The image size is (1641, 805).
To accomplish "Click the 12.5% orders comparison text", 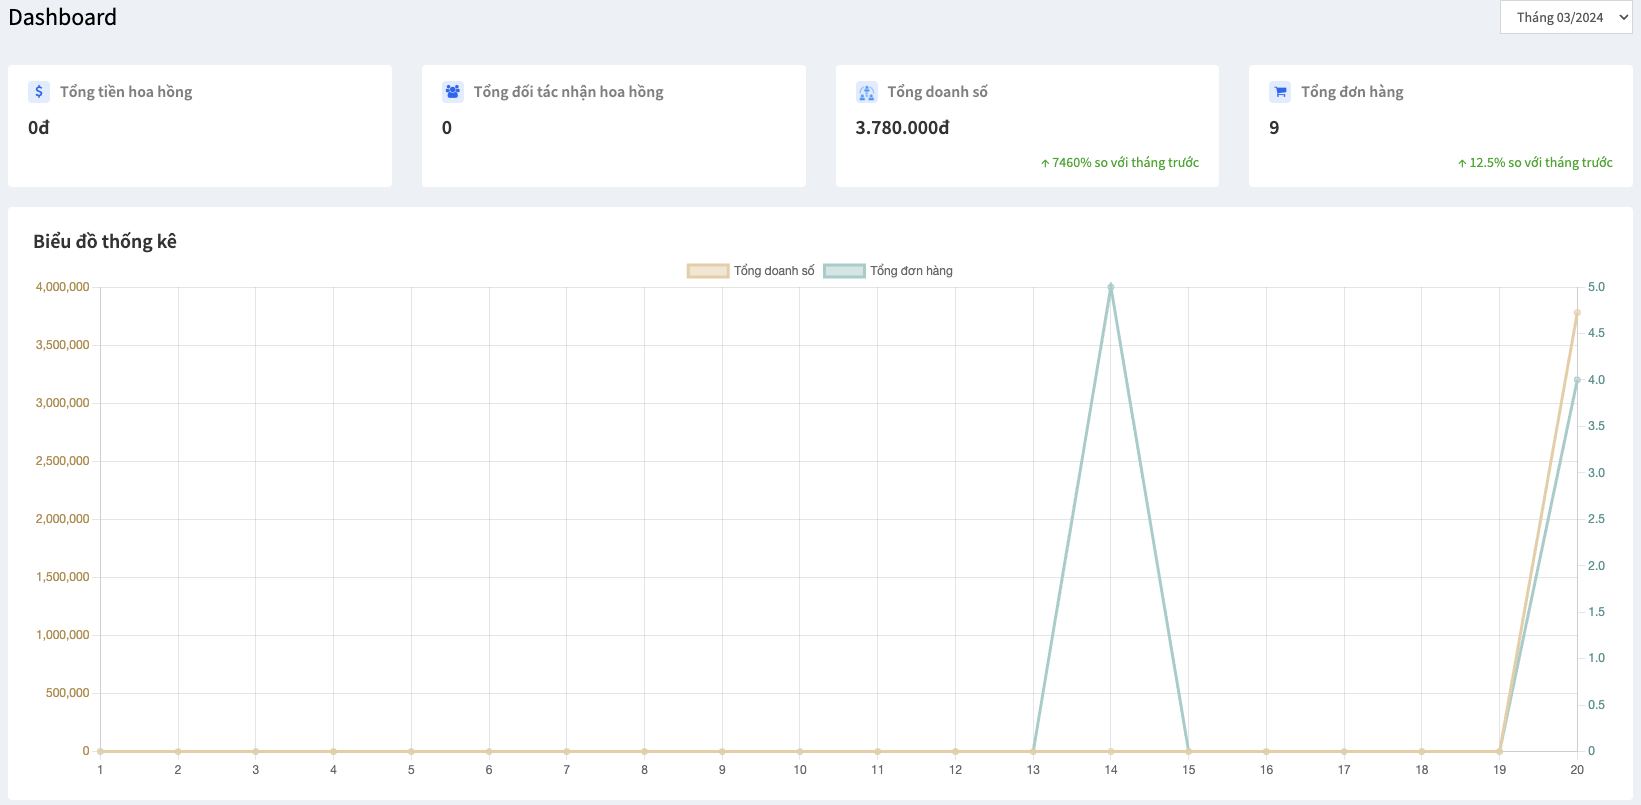I will point(1540,163).
